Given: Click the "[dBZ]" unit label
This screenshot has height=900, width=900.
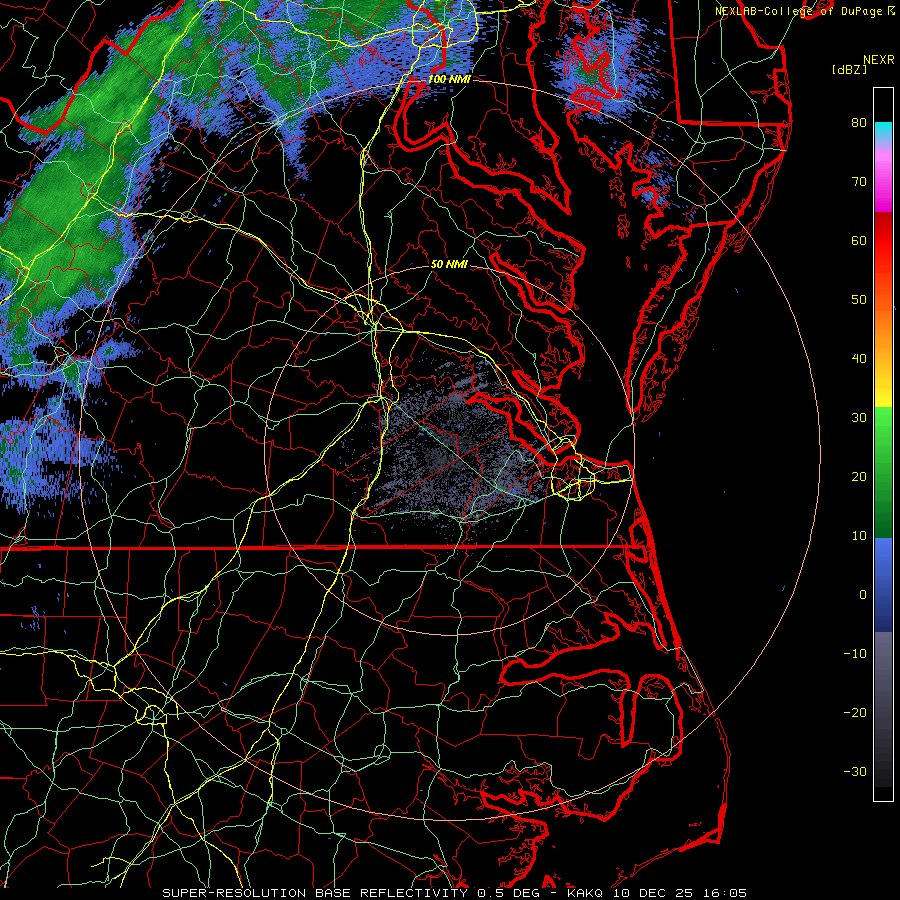Looking at the screenshot, I should click(x=849, y=70).
